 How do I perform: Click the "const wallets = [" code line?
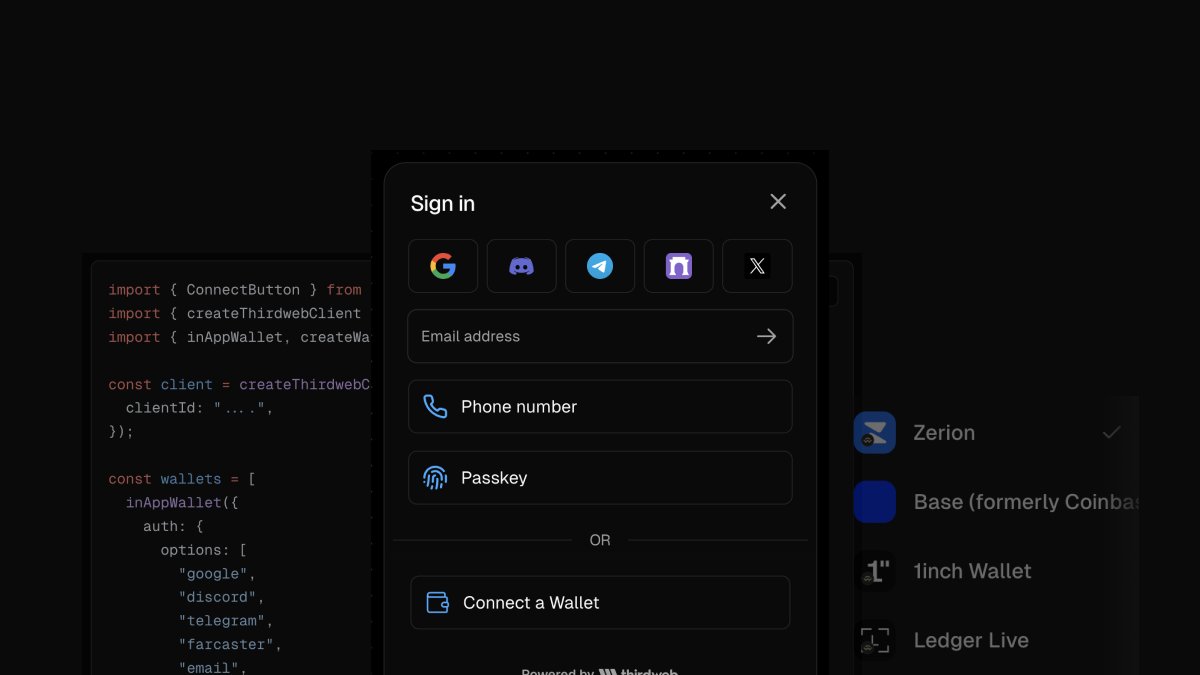point(182,479)
